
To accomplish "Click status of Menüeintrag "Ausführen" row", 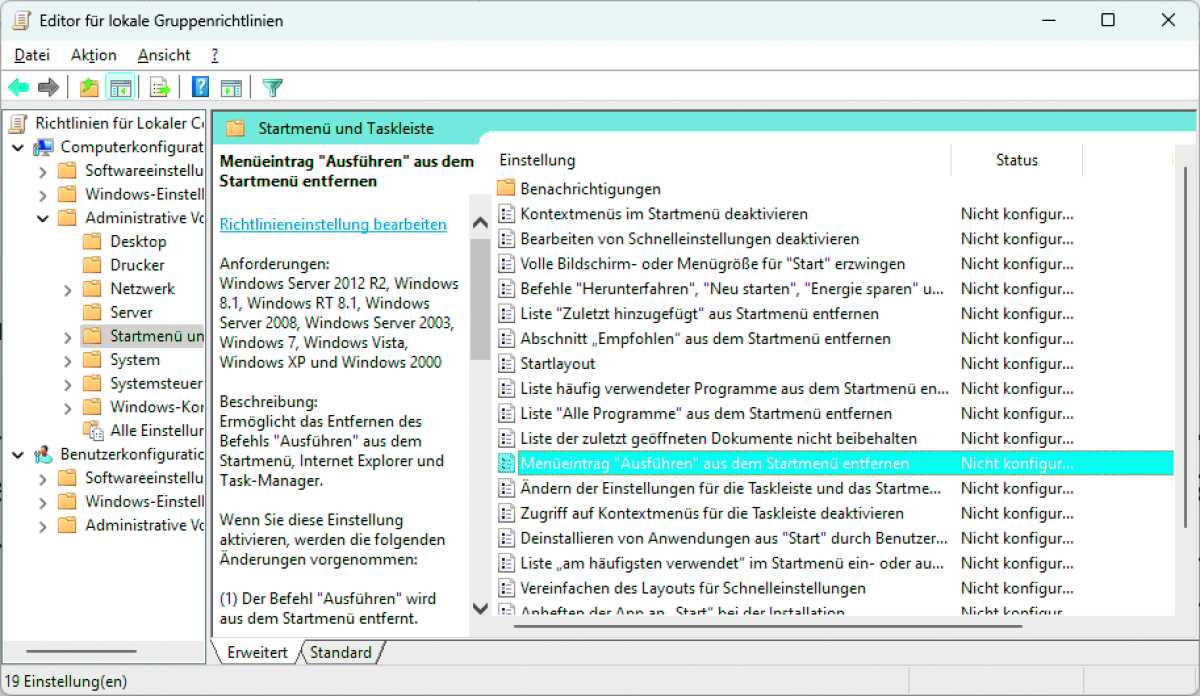I will 1017,463.
